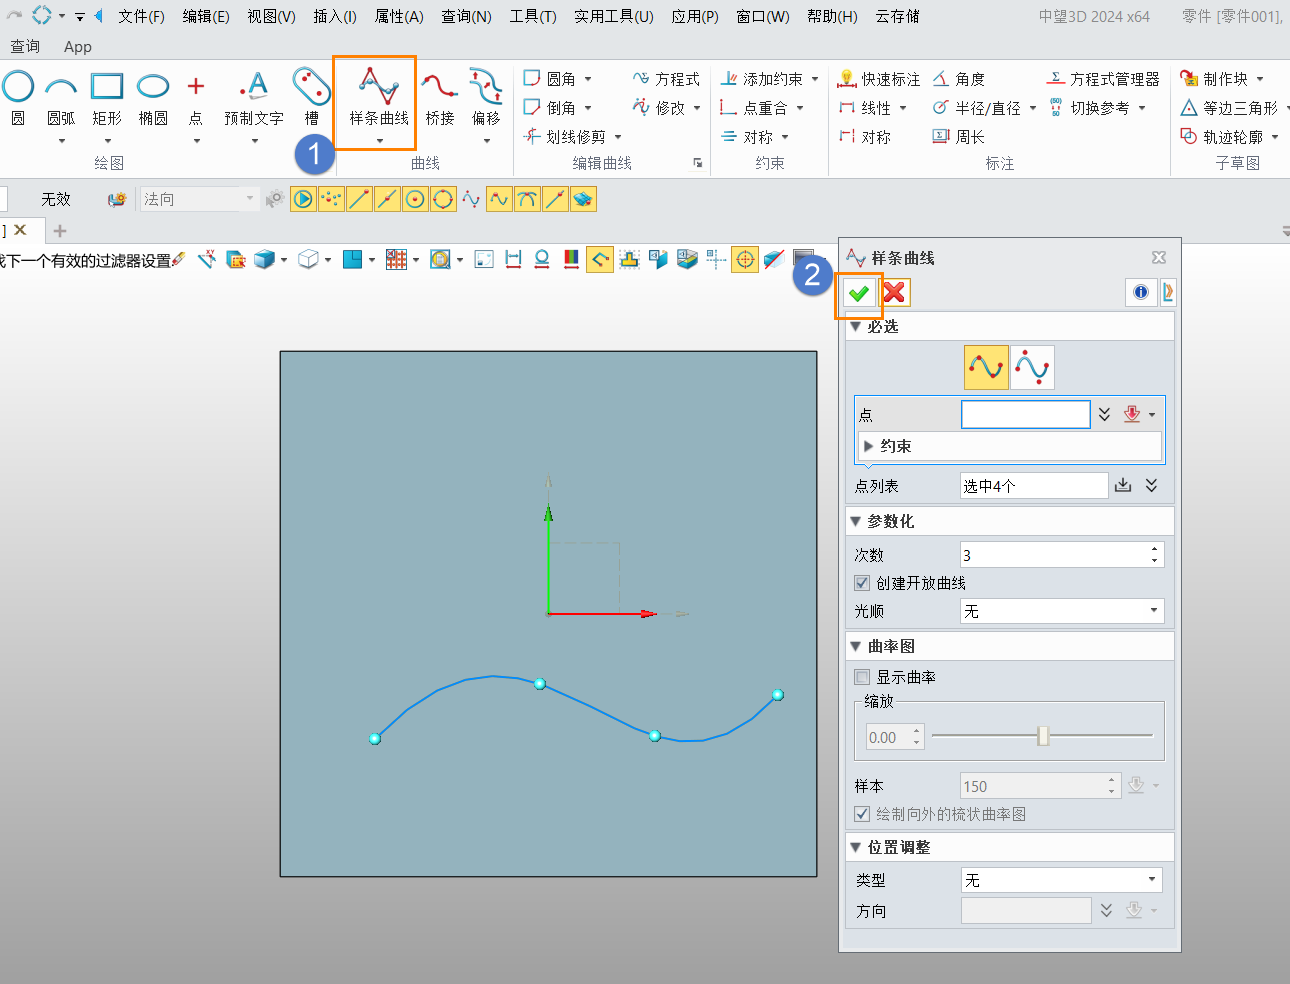Select the 预制文字 text tool
Screen dimensions: 1290x984
254,98
